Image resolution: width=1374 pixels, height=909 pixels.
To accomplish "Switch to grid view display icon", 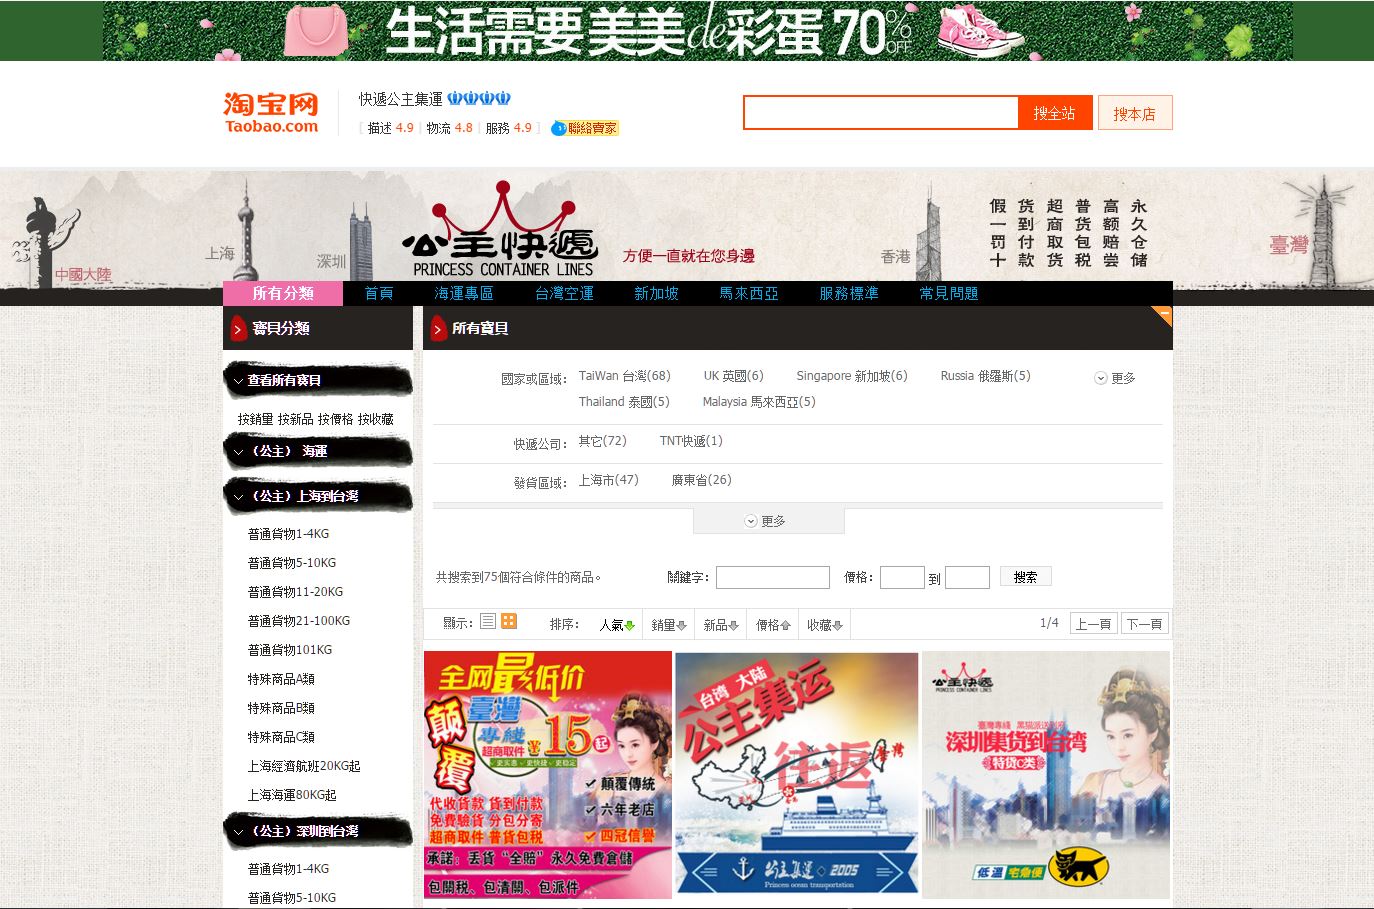I will [x=509, y=621].
